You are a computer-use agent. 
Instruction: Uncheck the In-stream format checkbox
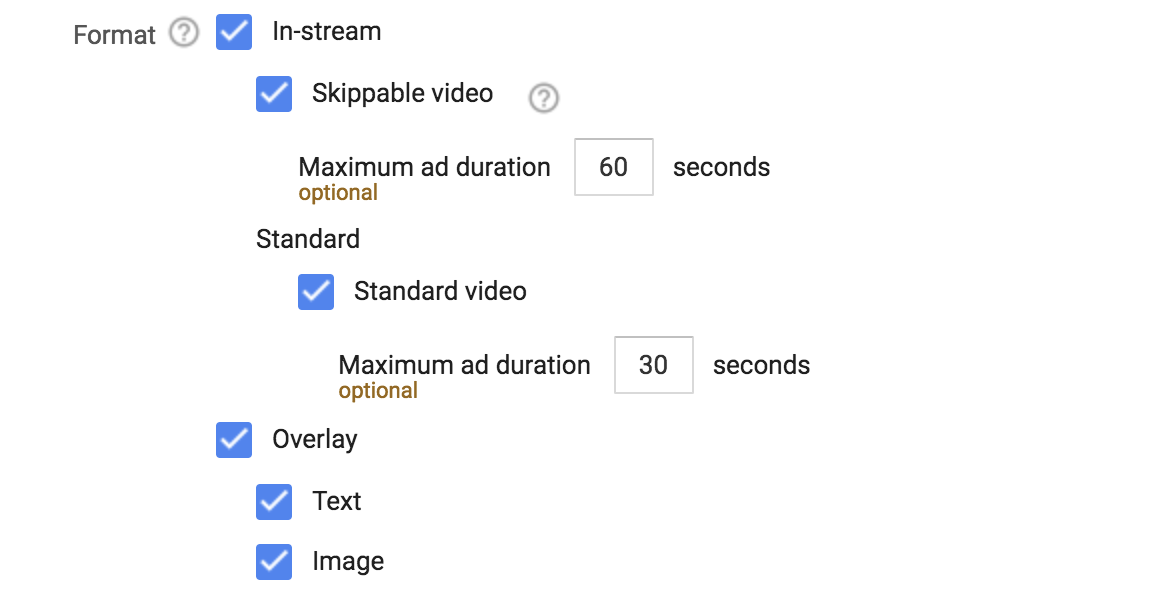(x=233, y=33)
